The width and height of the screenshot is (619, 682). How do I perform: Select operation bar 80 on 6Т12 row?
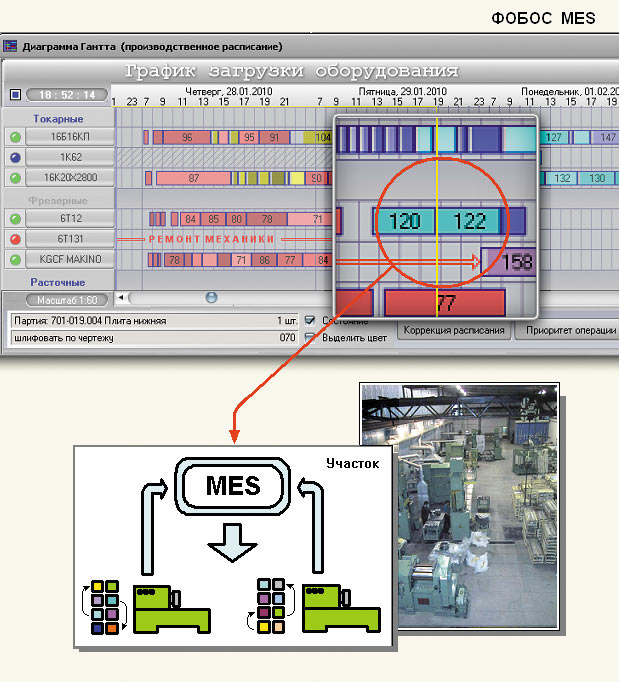236,219
